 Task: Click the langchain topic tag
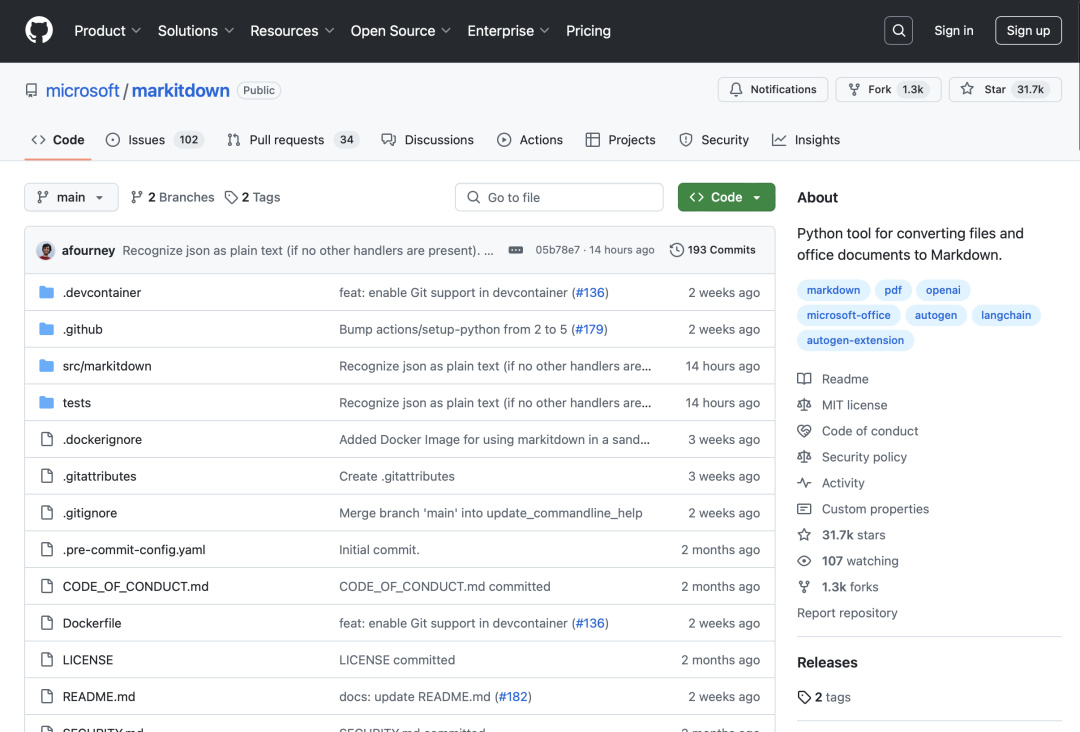pyautogui.click(x=1006, y=315)
